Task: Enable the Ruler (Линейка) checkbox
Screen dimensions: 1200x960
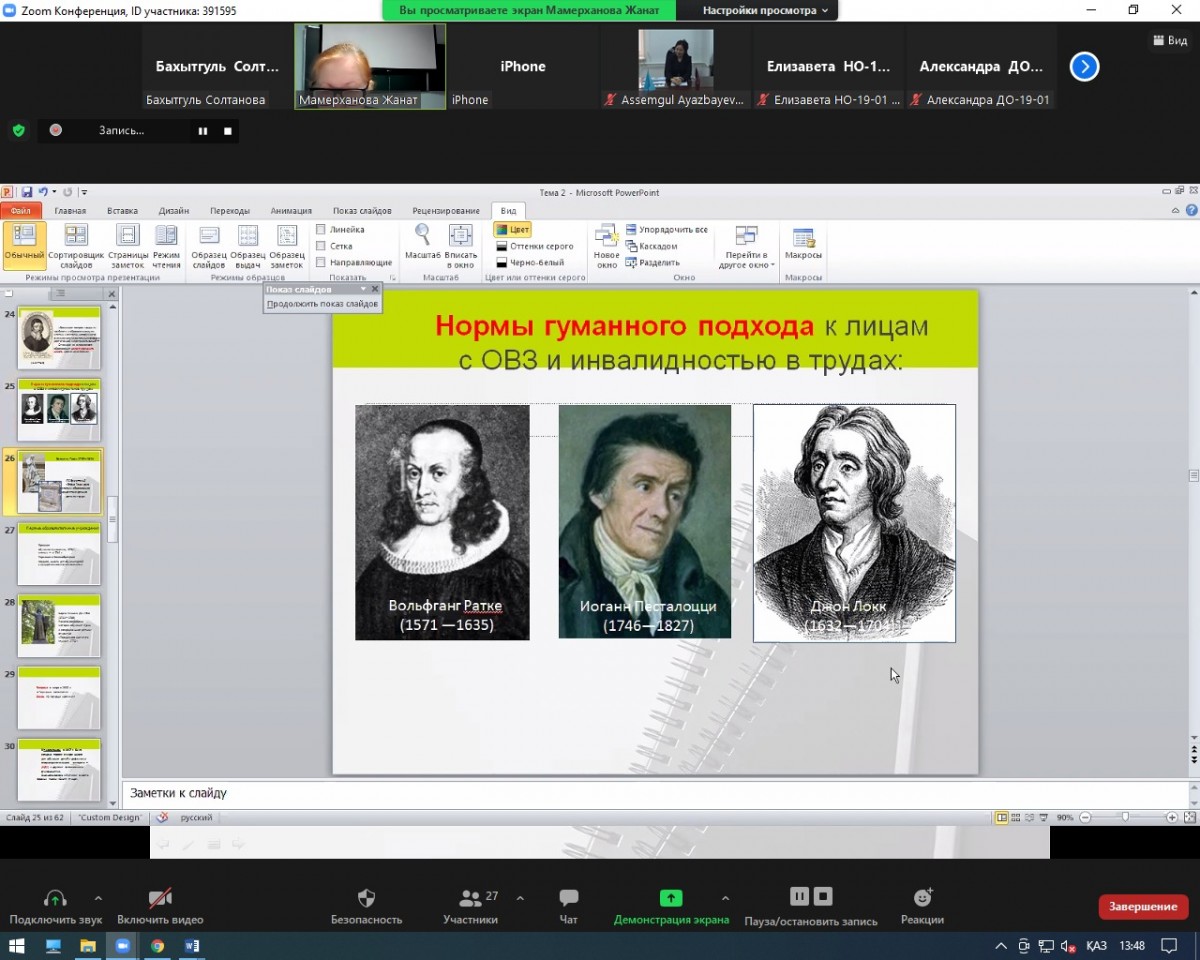Action: point(321,230)
